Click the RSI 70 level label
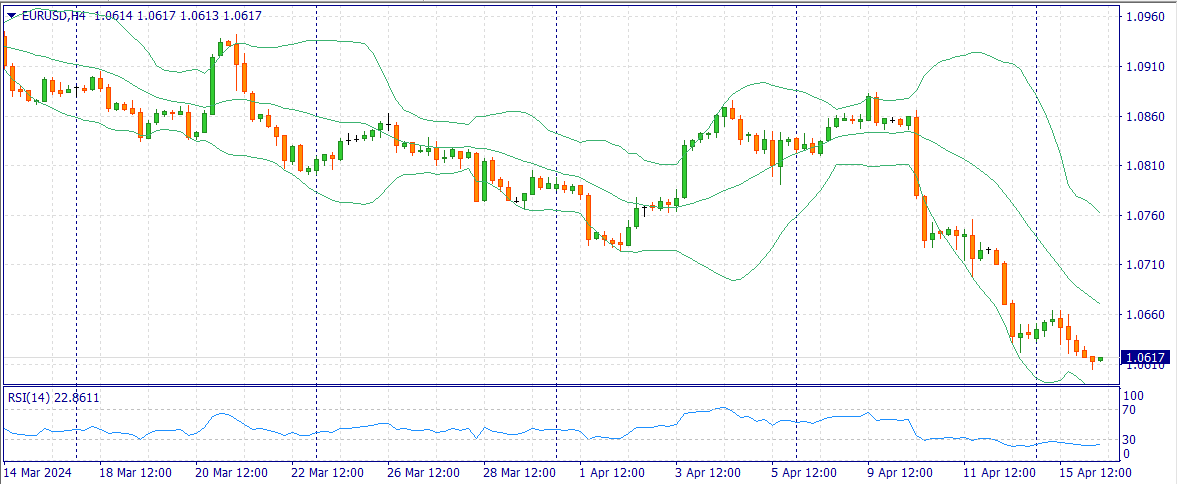Screen dimensions: 1177x484 click(x=1133, y=410)
